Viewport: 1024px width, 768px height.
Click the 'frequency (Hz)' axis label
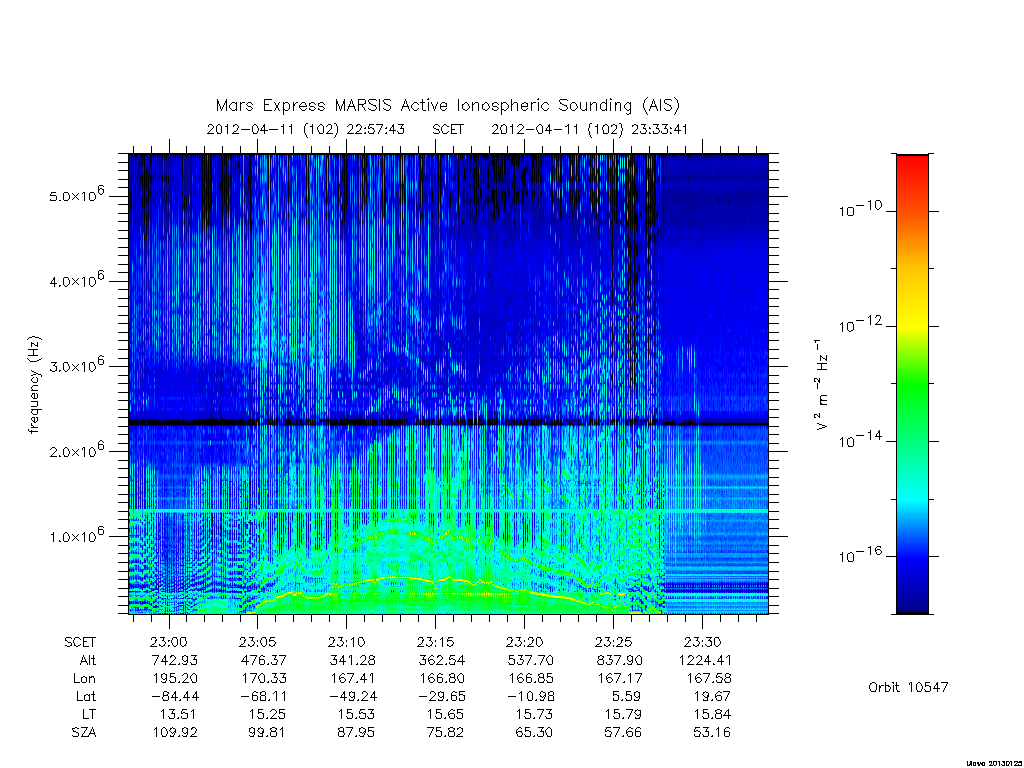point(35,384)
